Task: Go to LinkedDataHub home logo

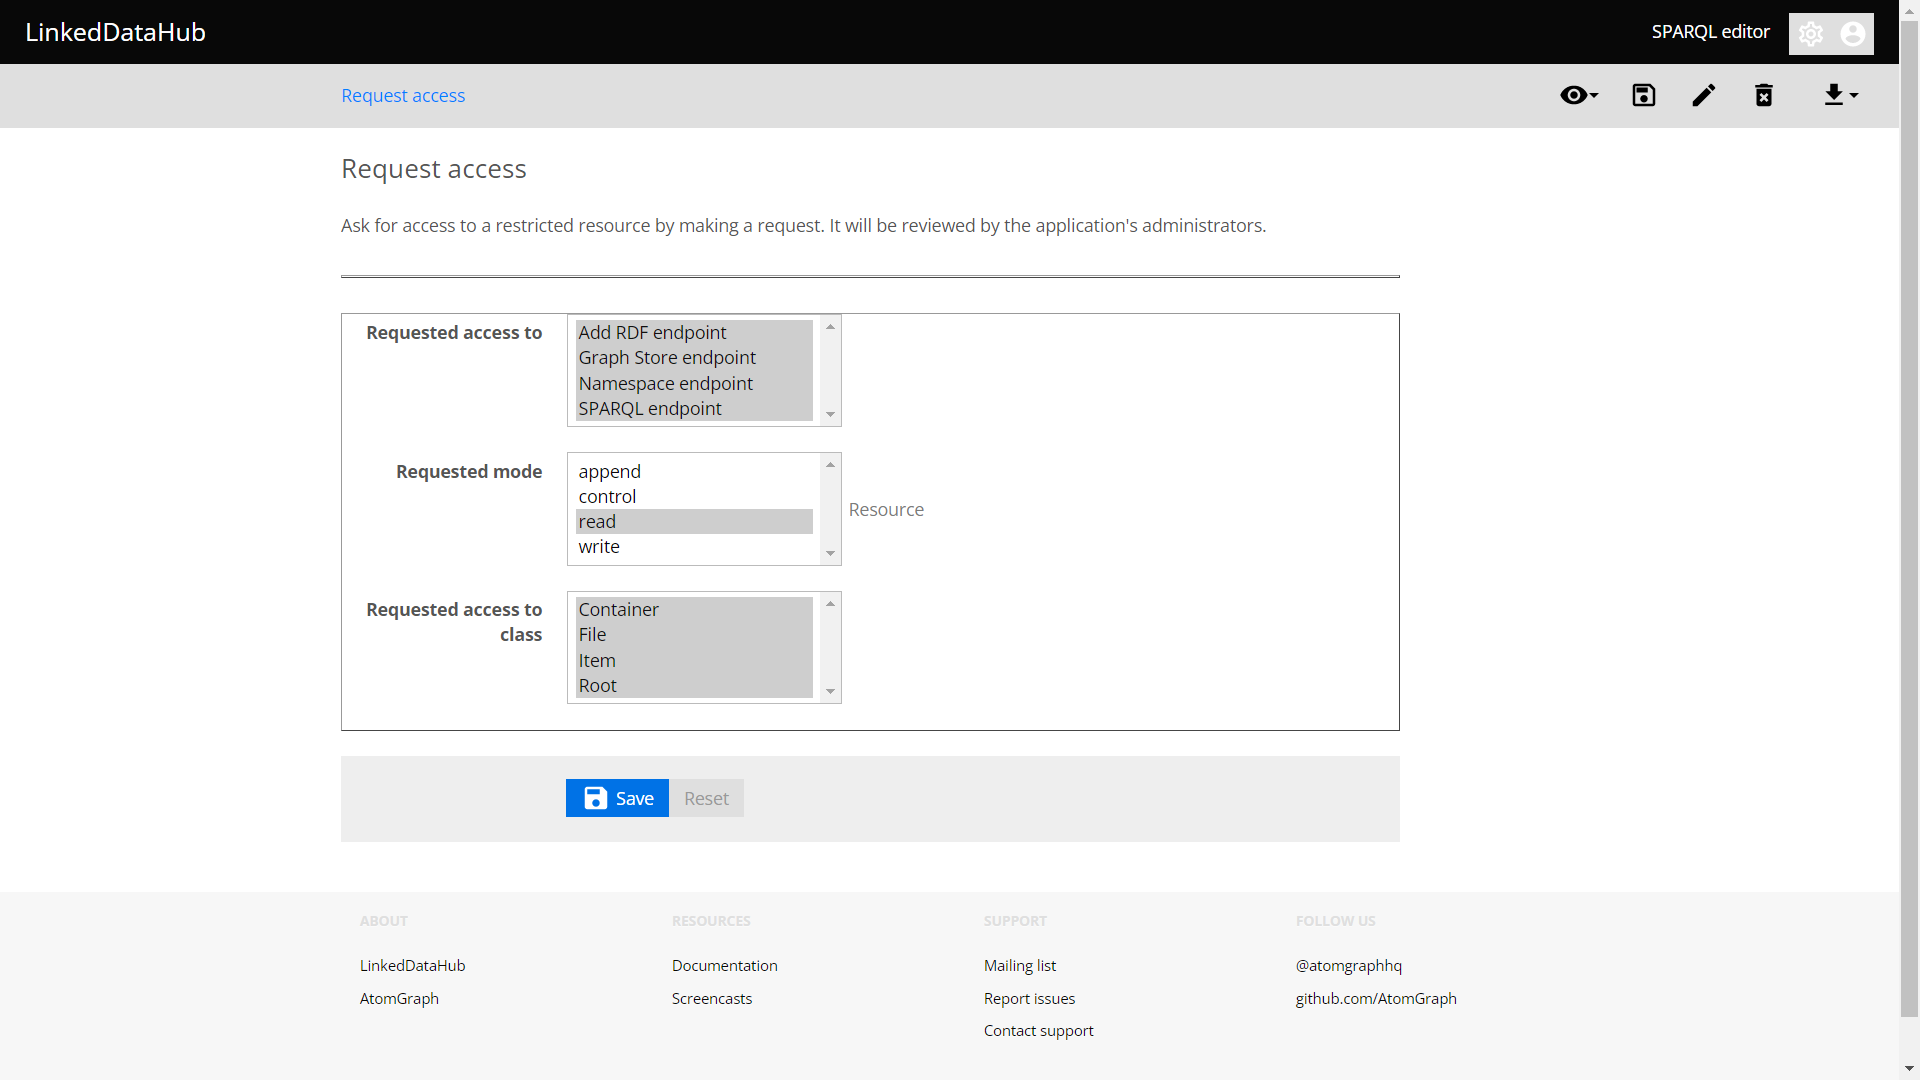Action: pos(116,32)
